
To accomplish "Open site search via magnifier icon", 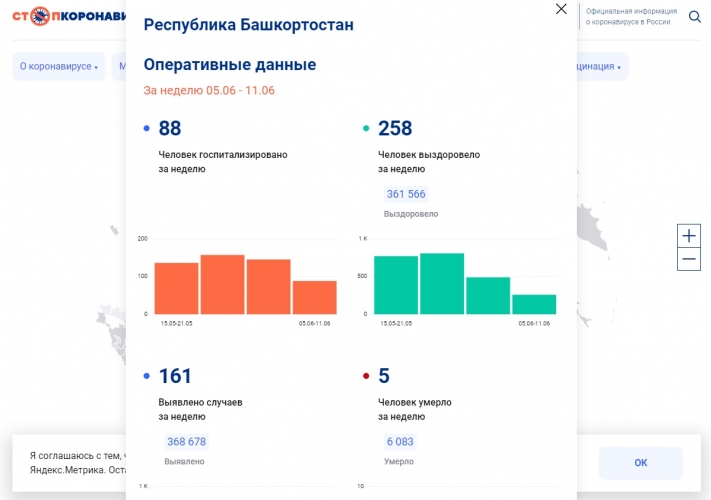I will coord(695,16).
